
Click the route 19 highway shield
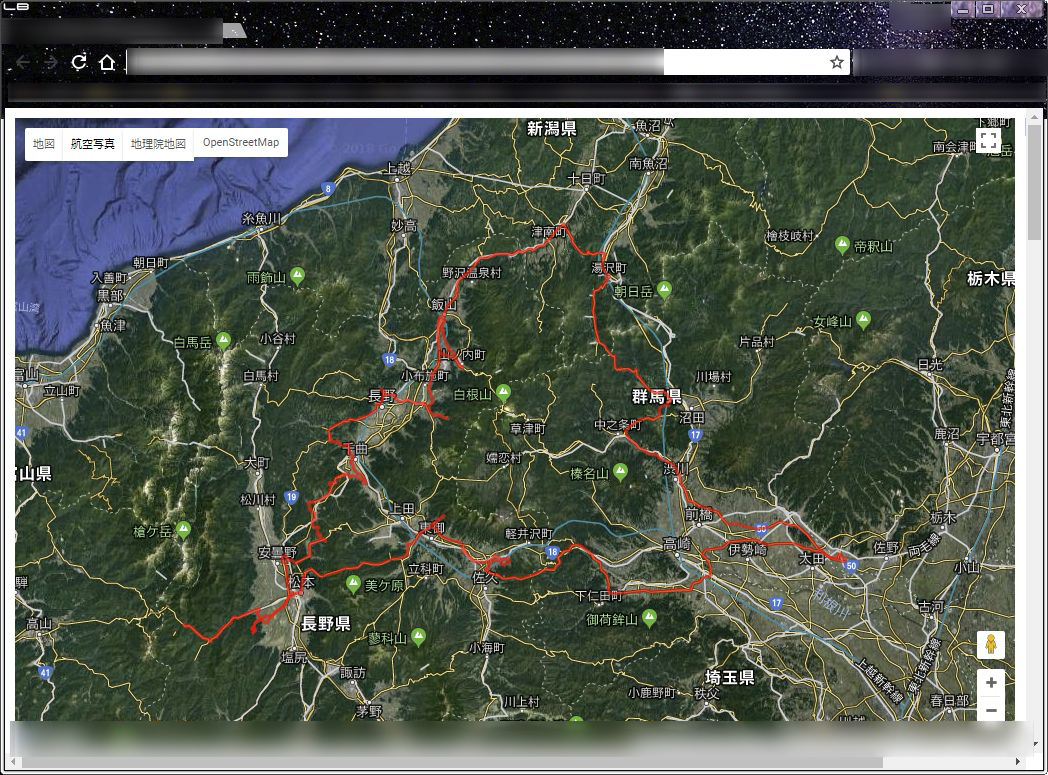291,497
